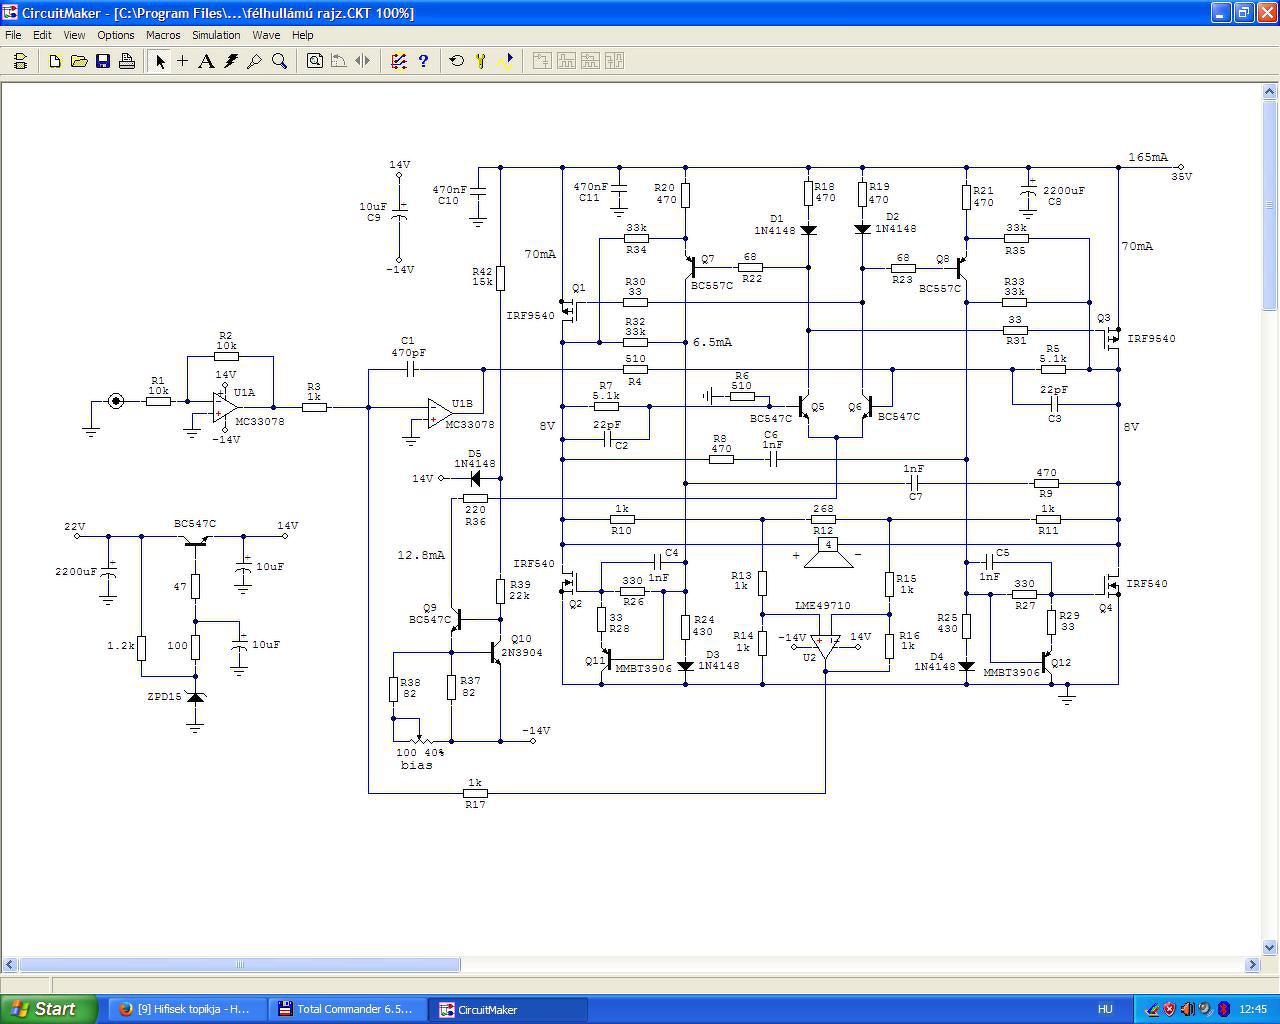Click the horizontal scrollbar left arrow
The image size is (1280, 1024).
pyautogui.click(x=10, y=965)
